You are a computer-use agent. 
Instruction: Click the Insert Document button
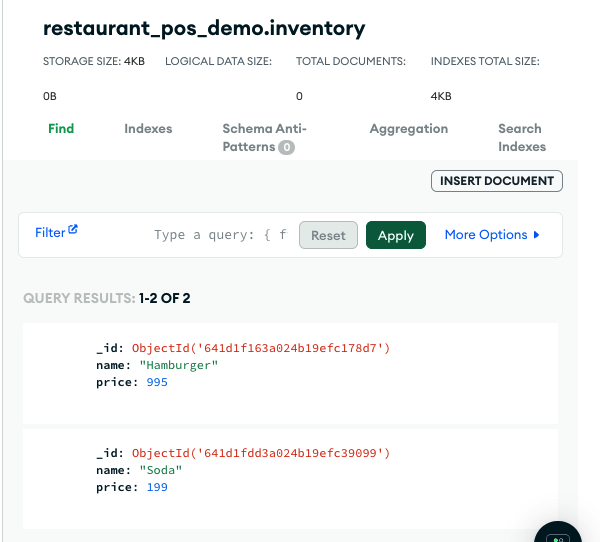(497, 181)
